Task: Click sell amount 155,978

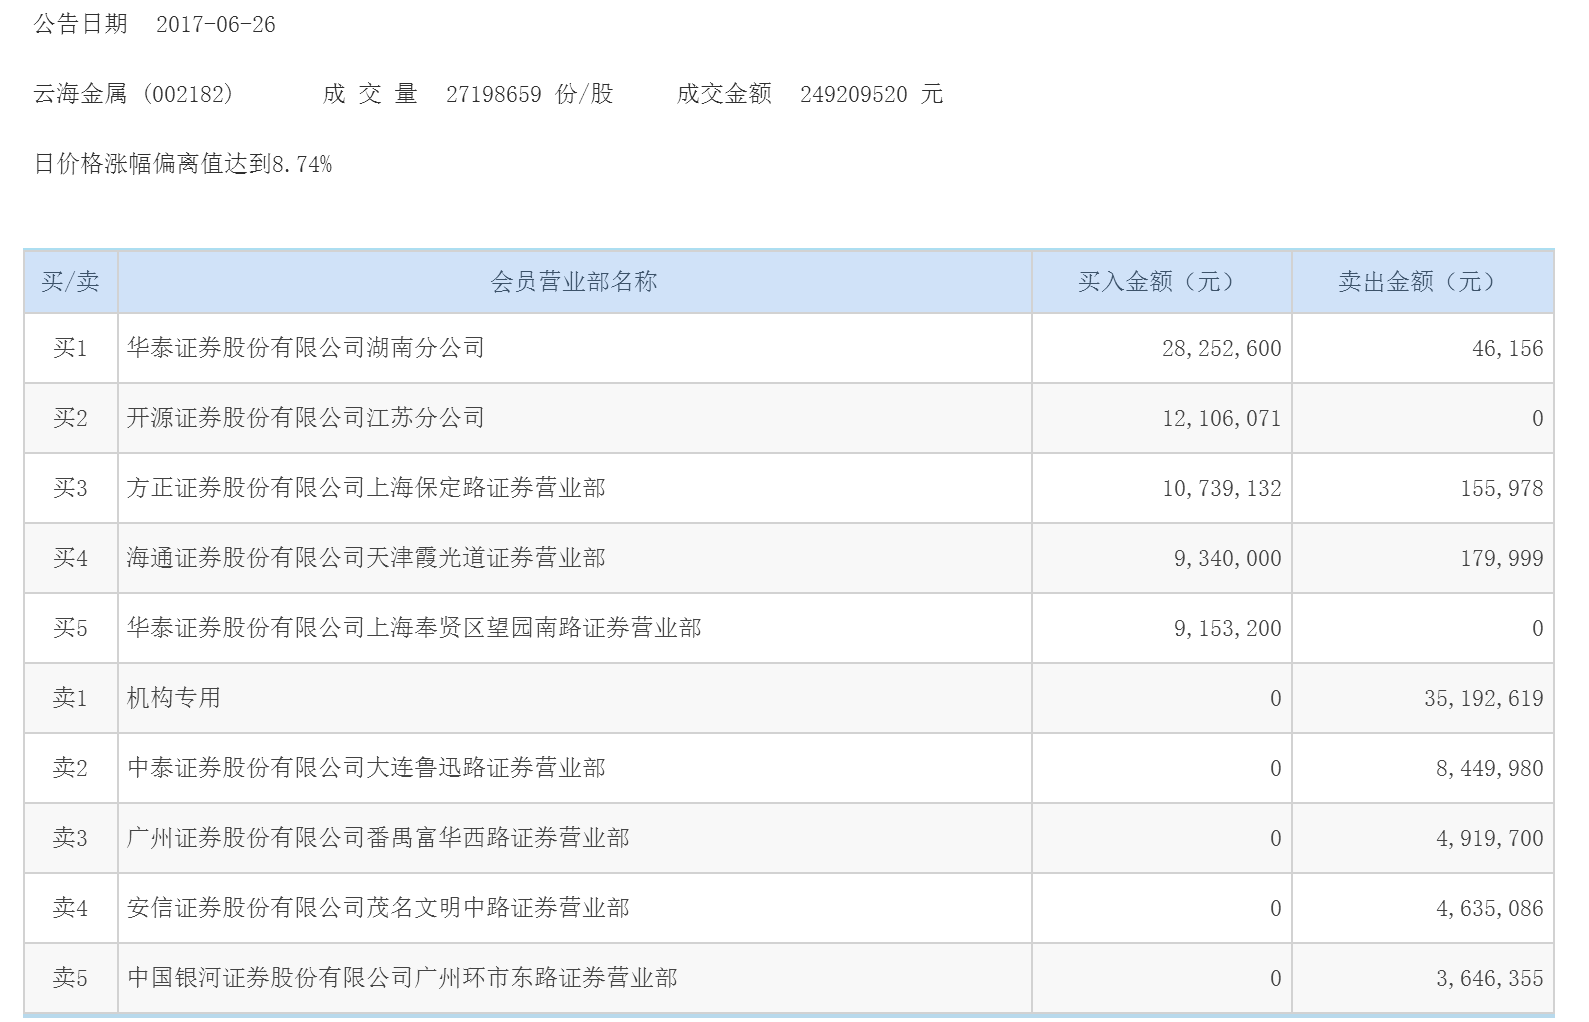Action: pos(1501,489)
